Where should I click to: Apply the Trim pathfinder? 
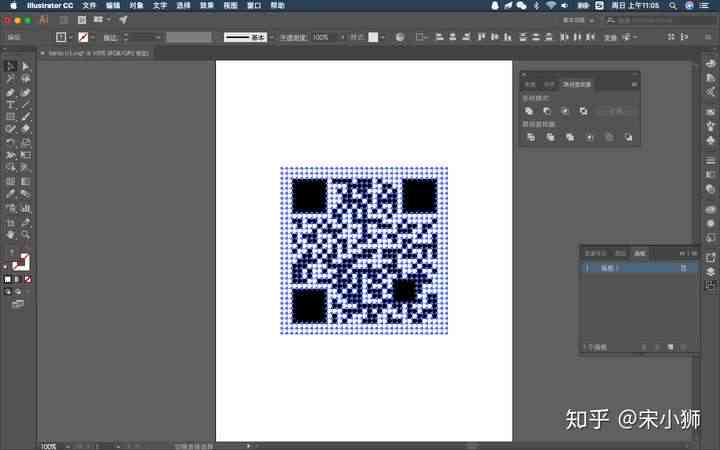[550, 137]
